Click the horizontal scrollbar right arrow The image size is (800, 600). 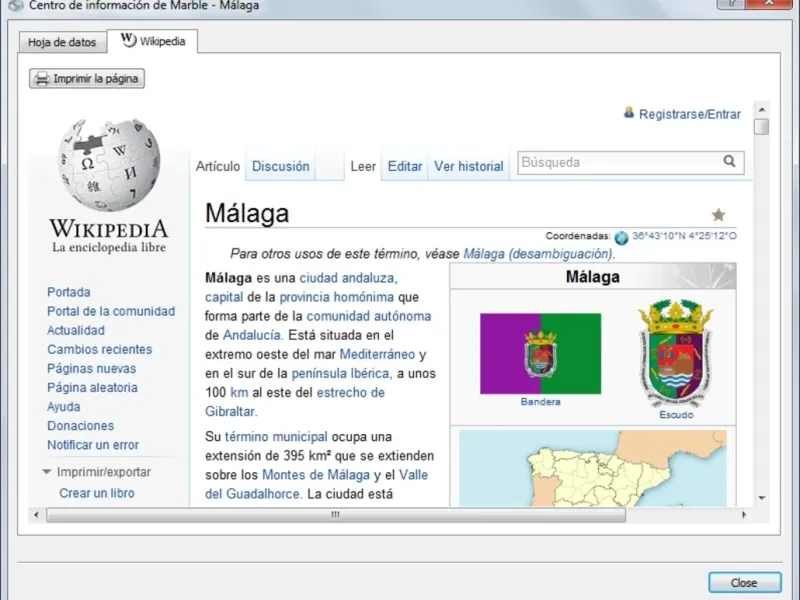tap(744, 515)
